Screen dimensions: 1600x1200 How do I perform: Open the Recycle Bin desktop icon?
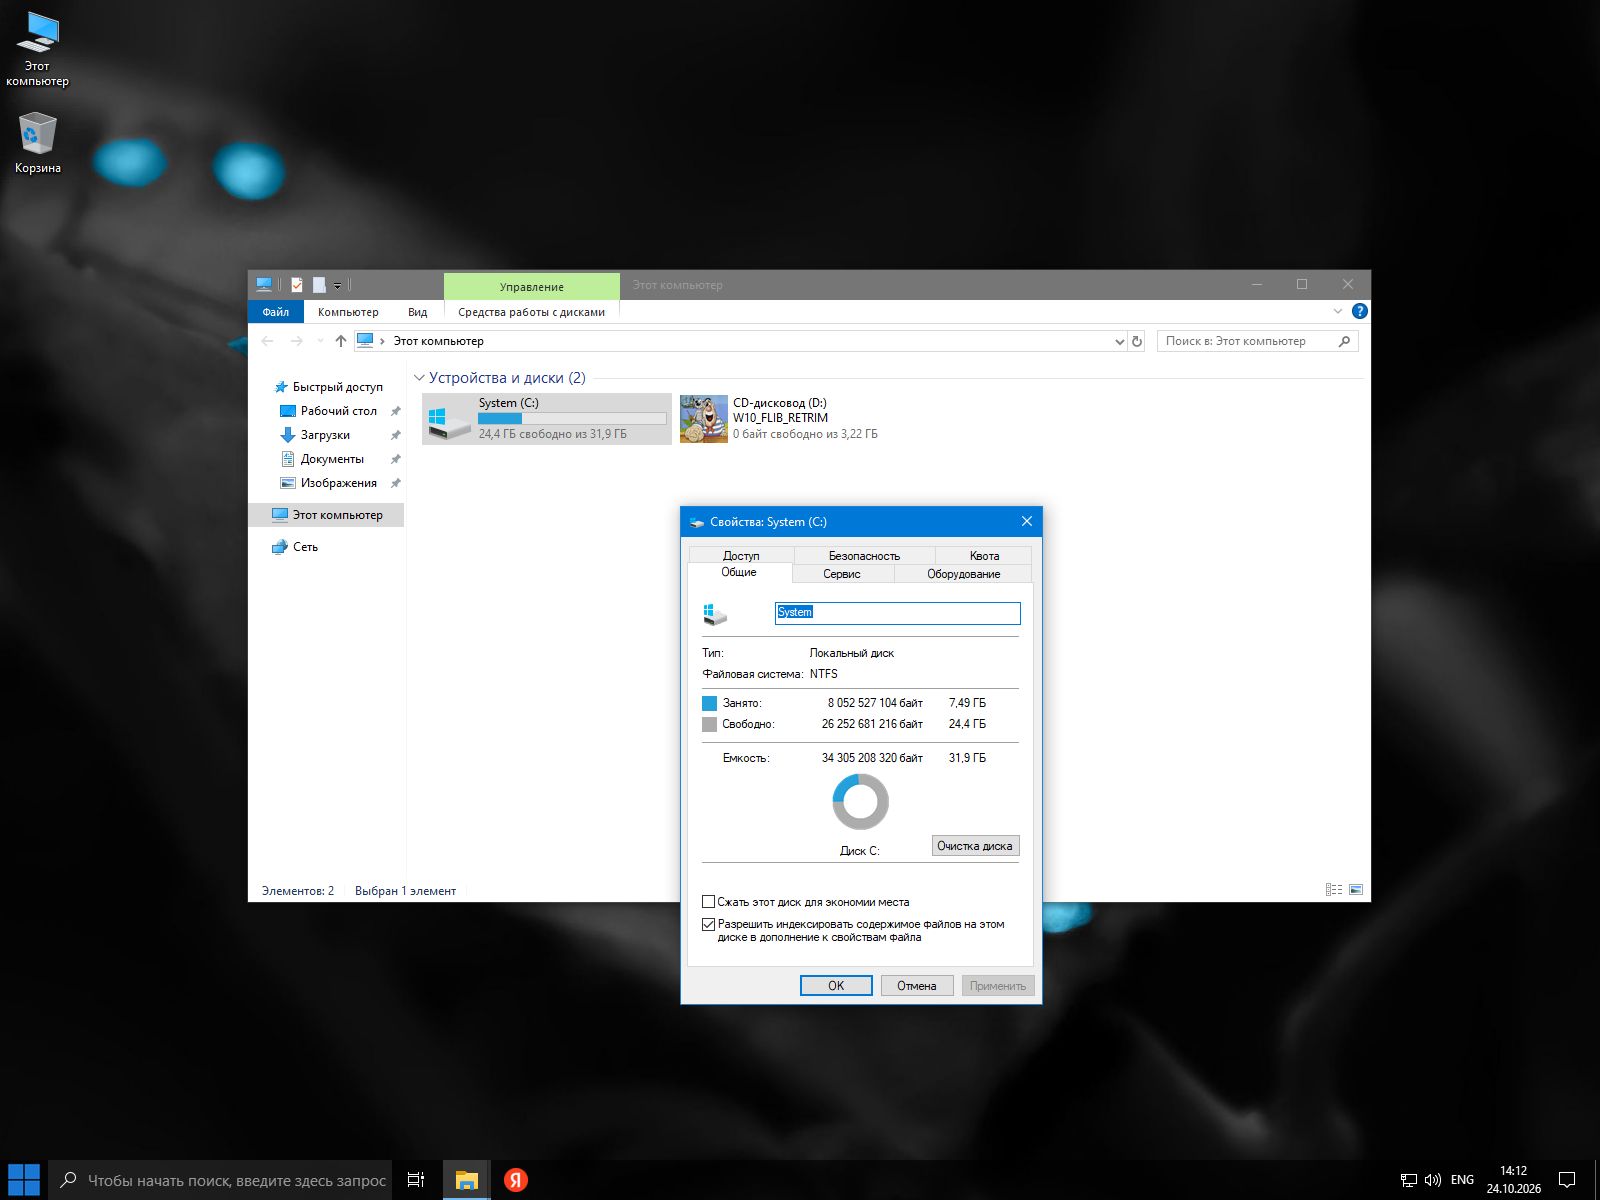point(37,143)
